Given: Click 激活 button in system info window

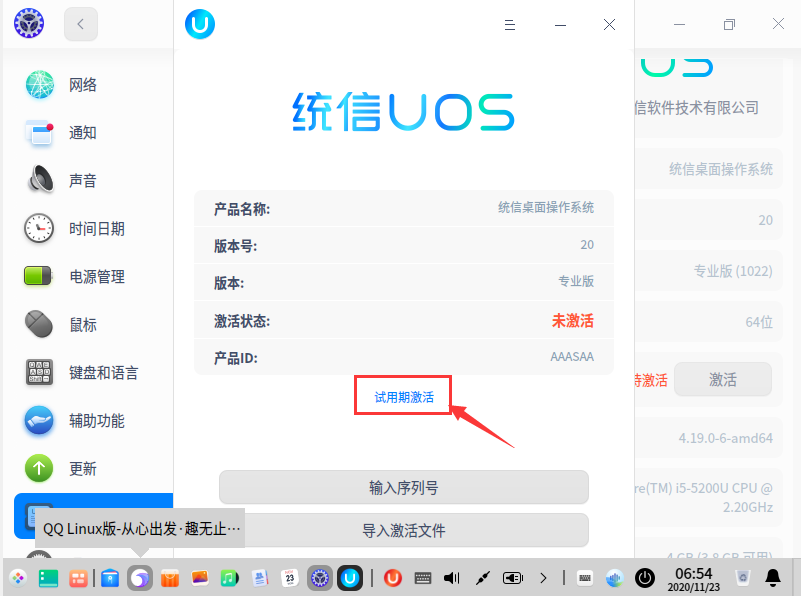Looking at the screenshot, I should click(x=723, y=379).
